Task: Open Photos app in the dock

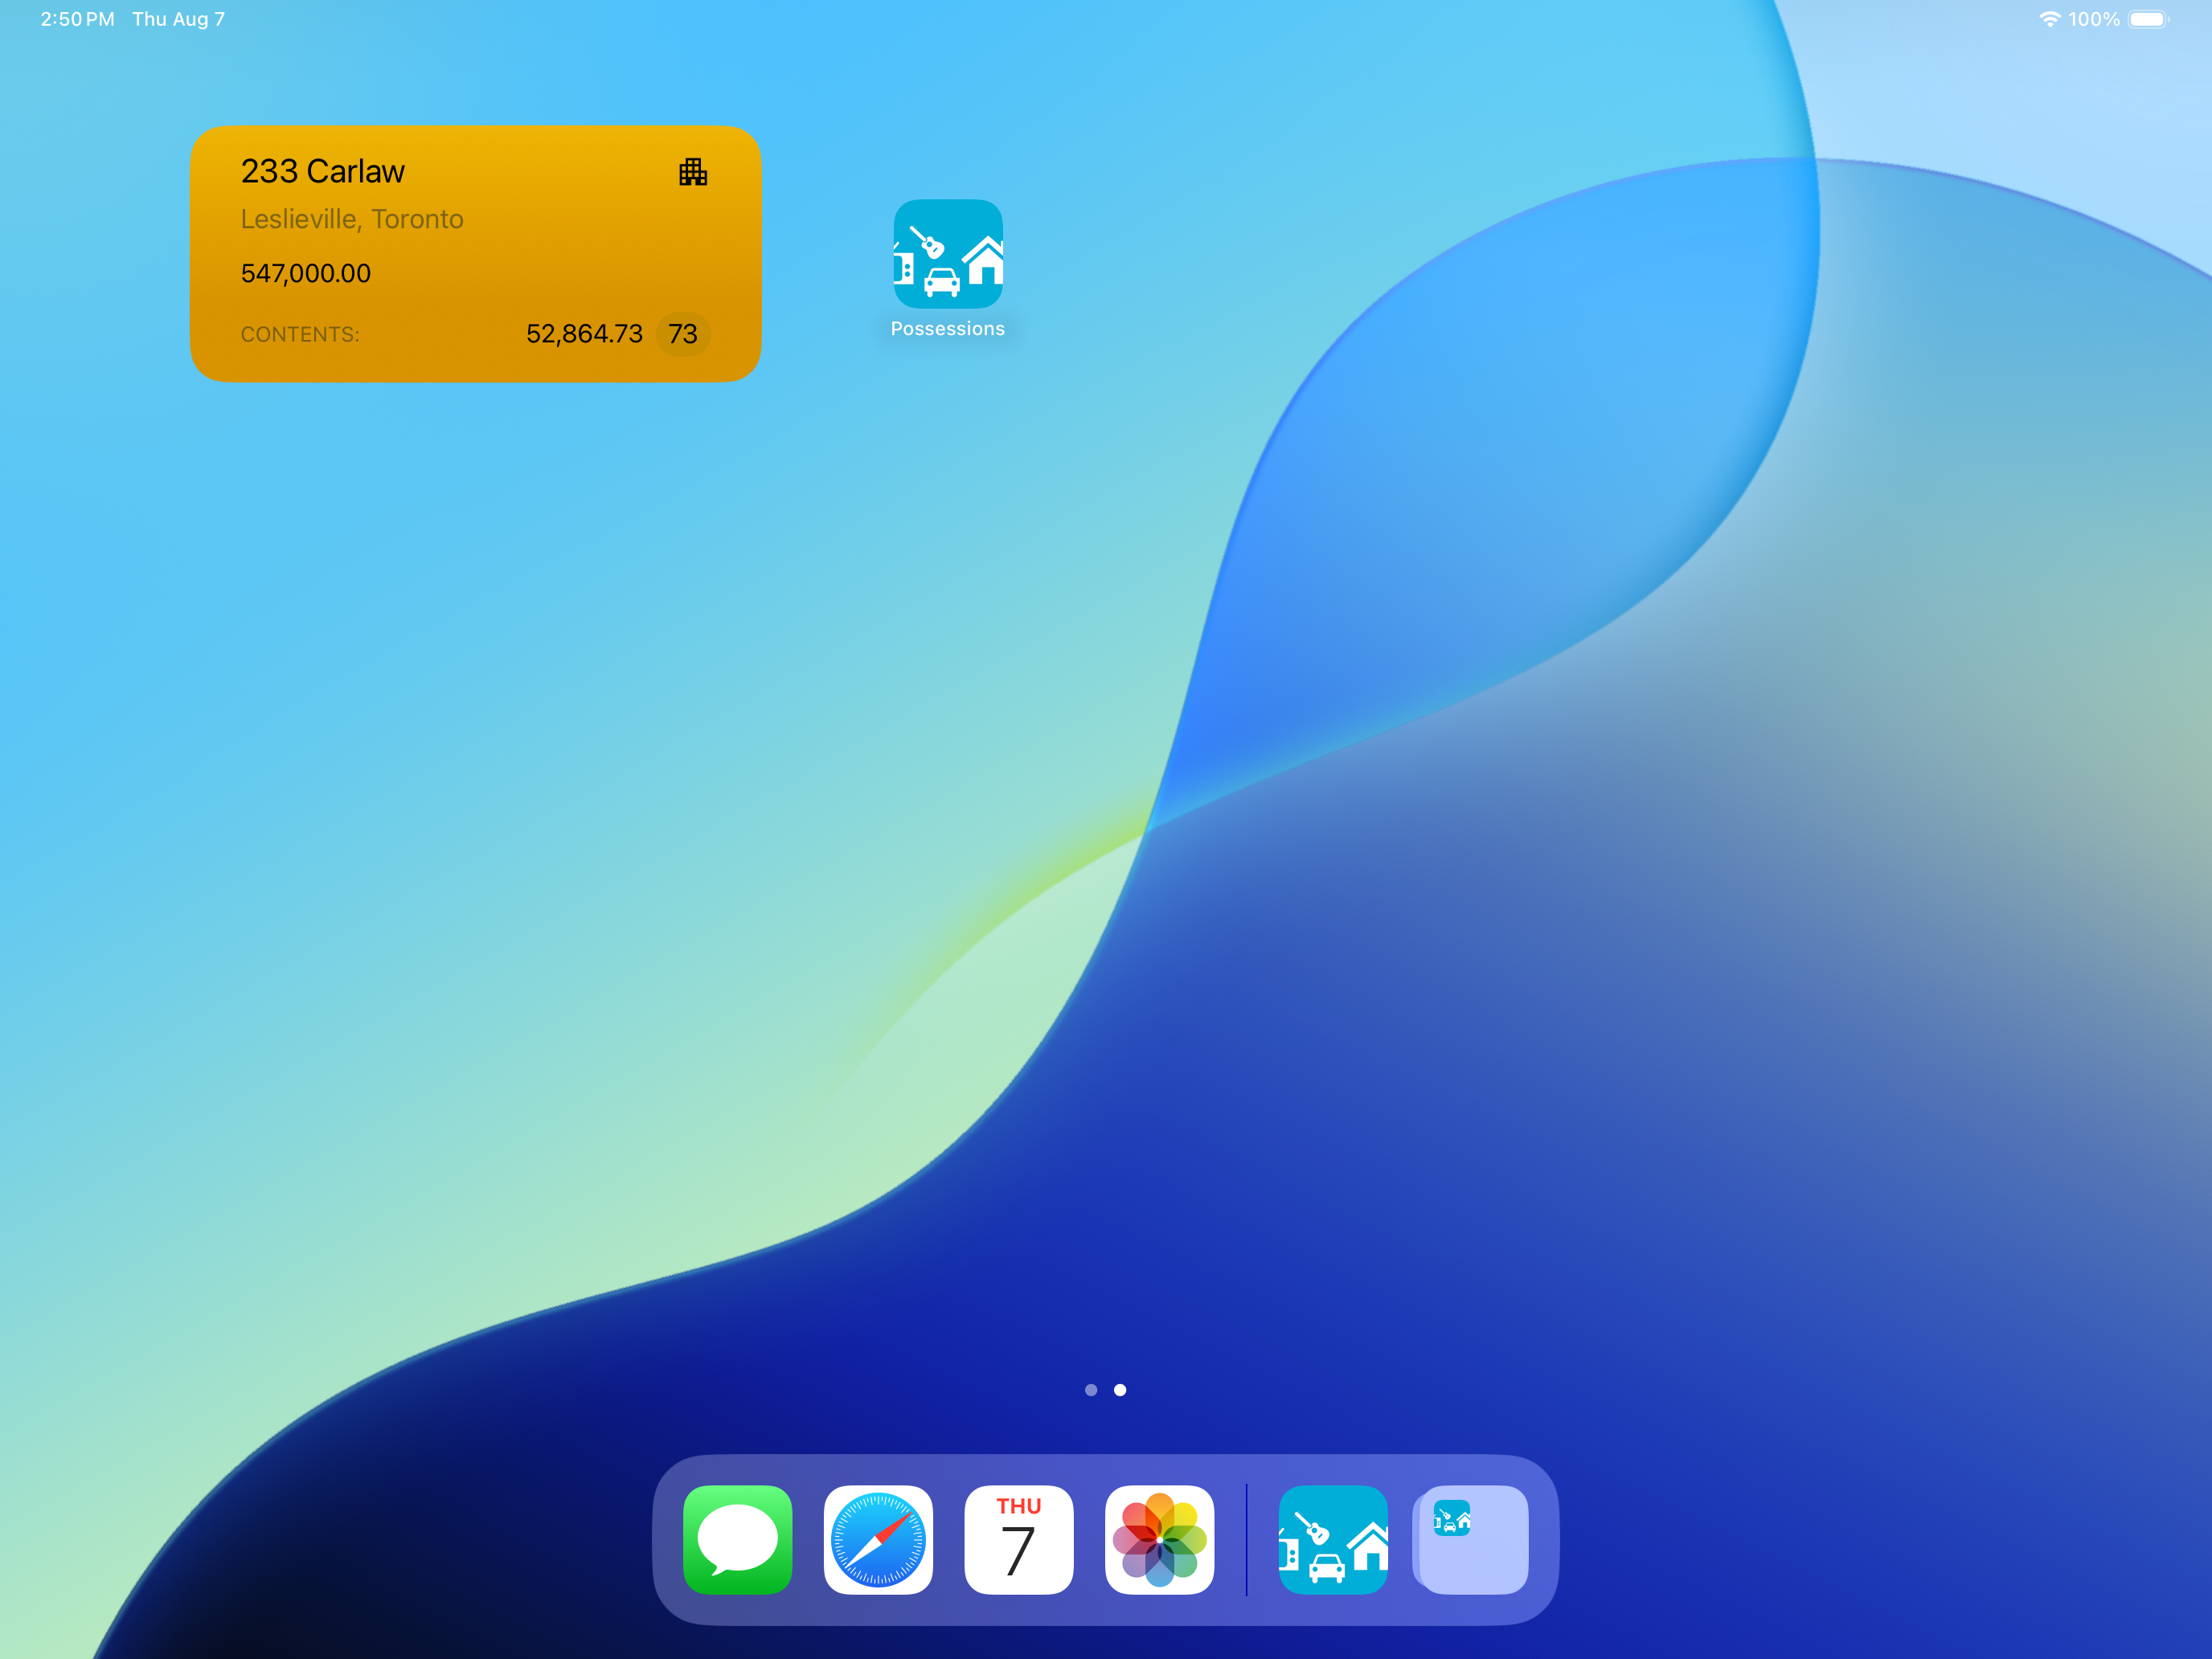Action: click(1160, 1539)
